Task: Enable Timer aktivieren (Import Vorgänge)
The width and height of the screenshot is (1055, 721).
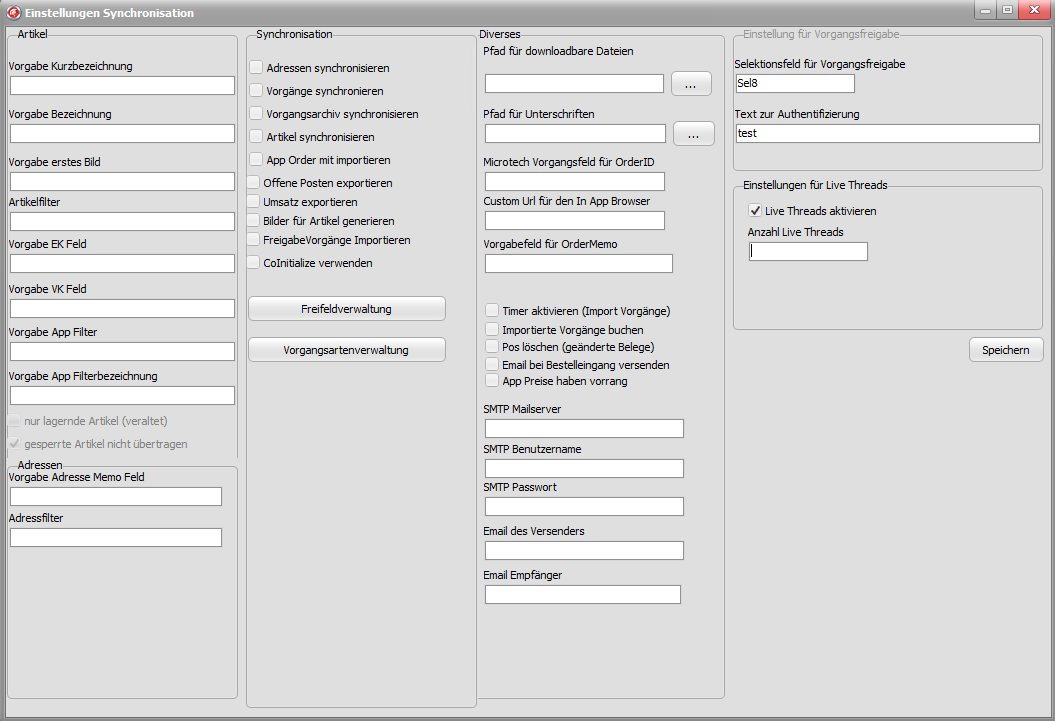Action: 492,311
